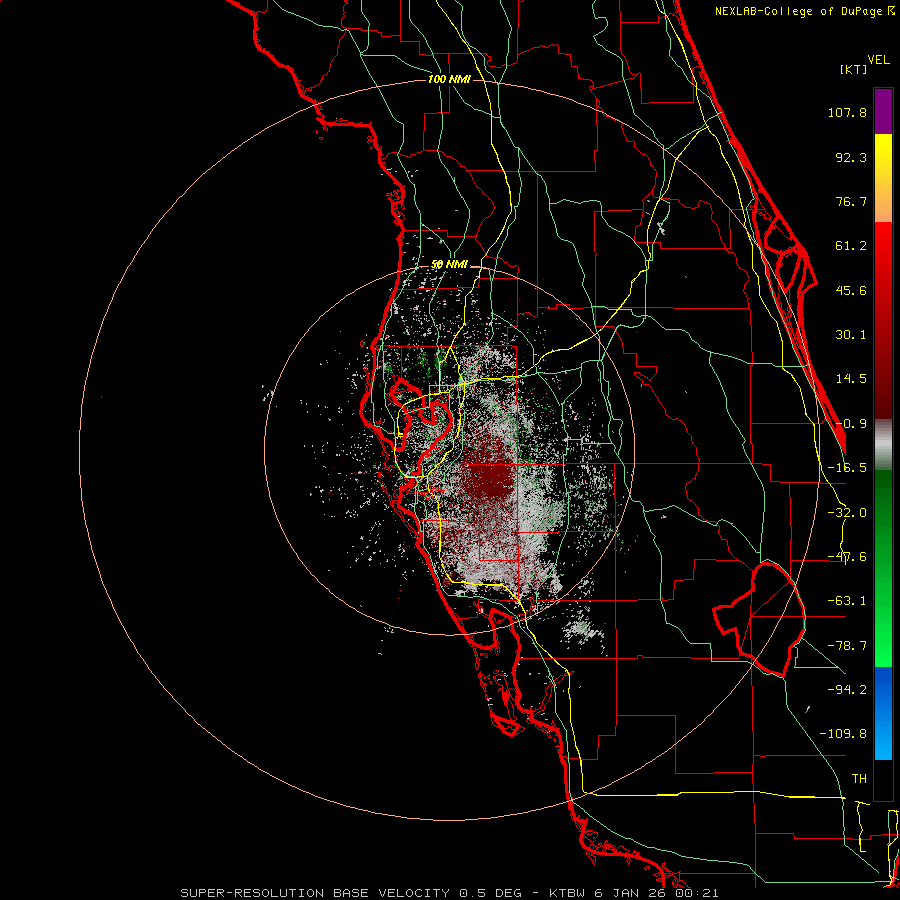The height and width of the screenshot is (900, 900).
Task: Click the 50 NMI range ring label
Action: 449,265
